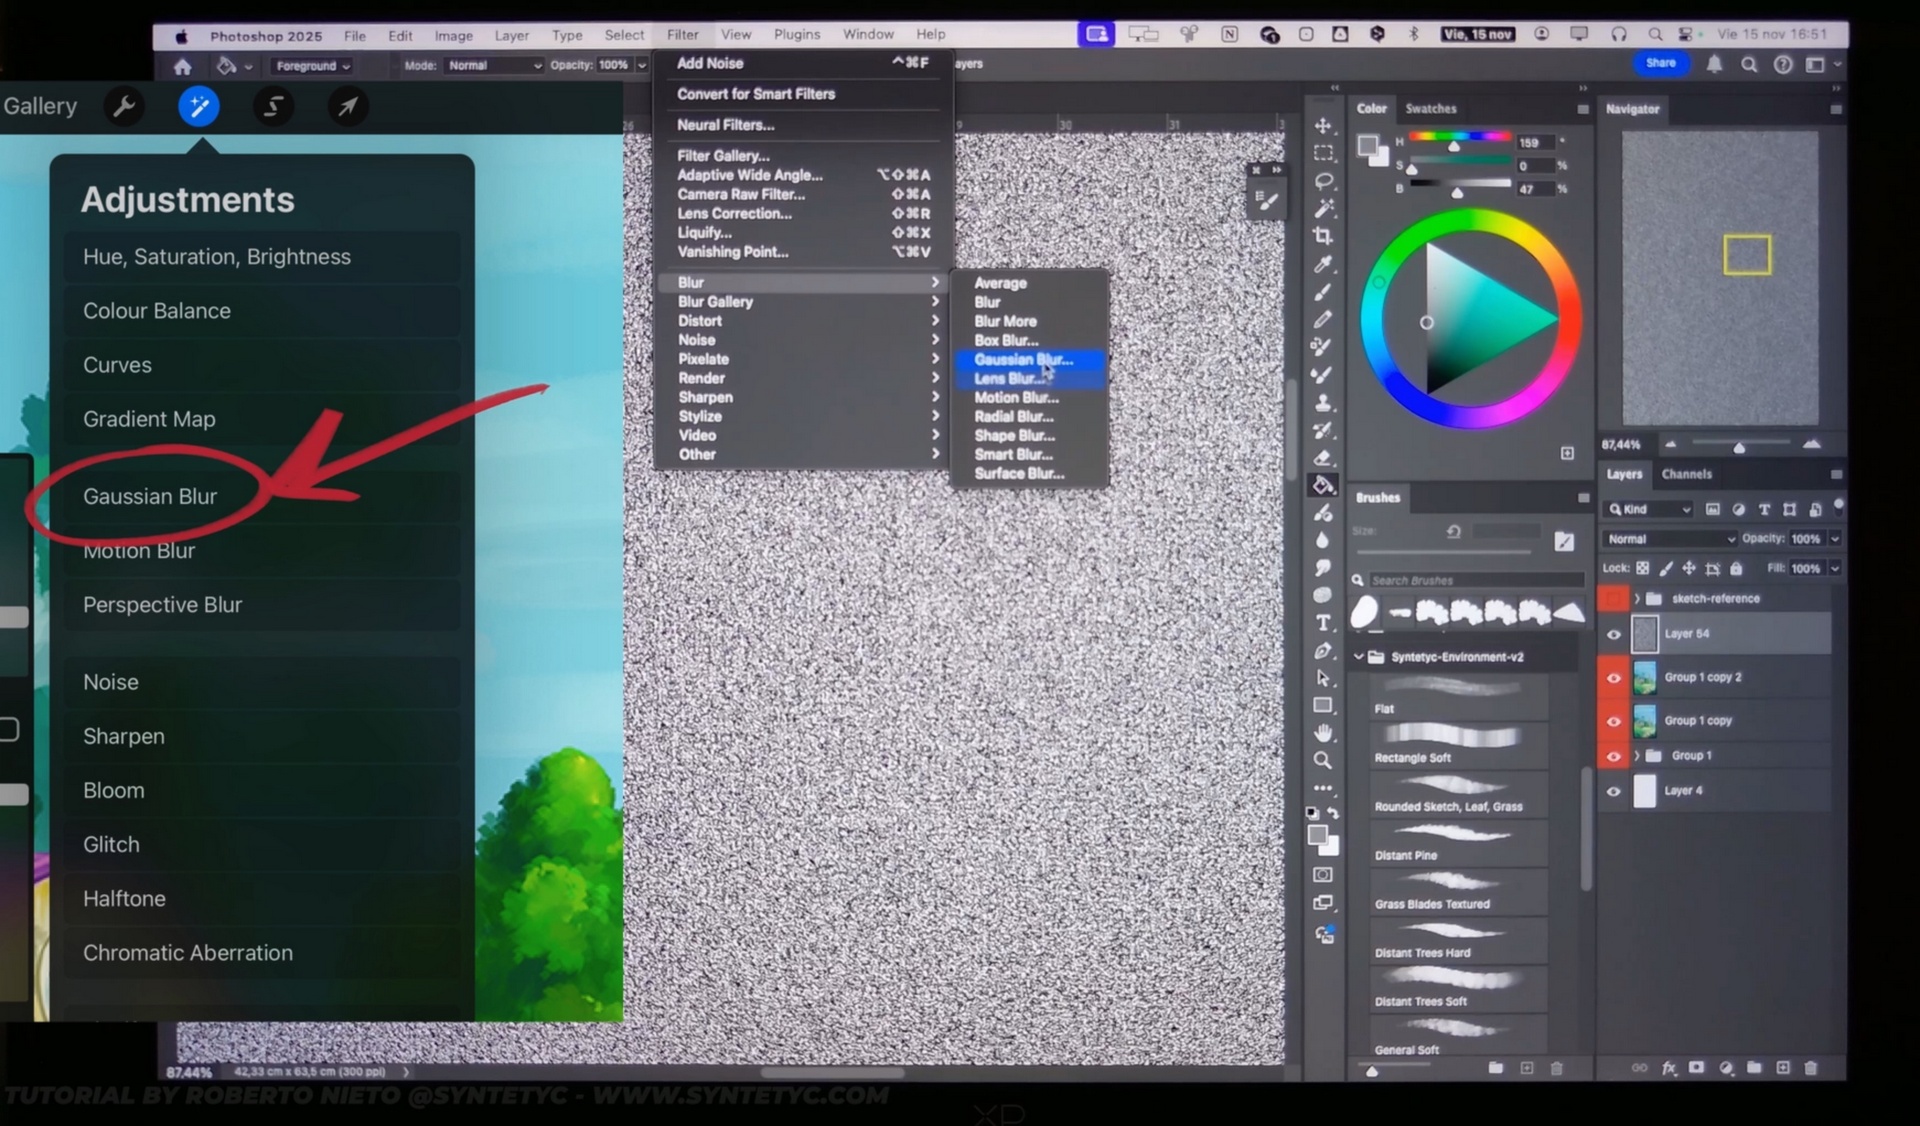Open Procreate Selection S-shaped icon
1920x1126 pixels.
click(273, 106)
